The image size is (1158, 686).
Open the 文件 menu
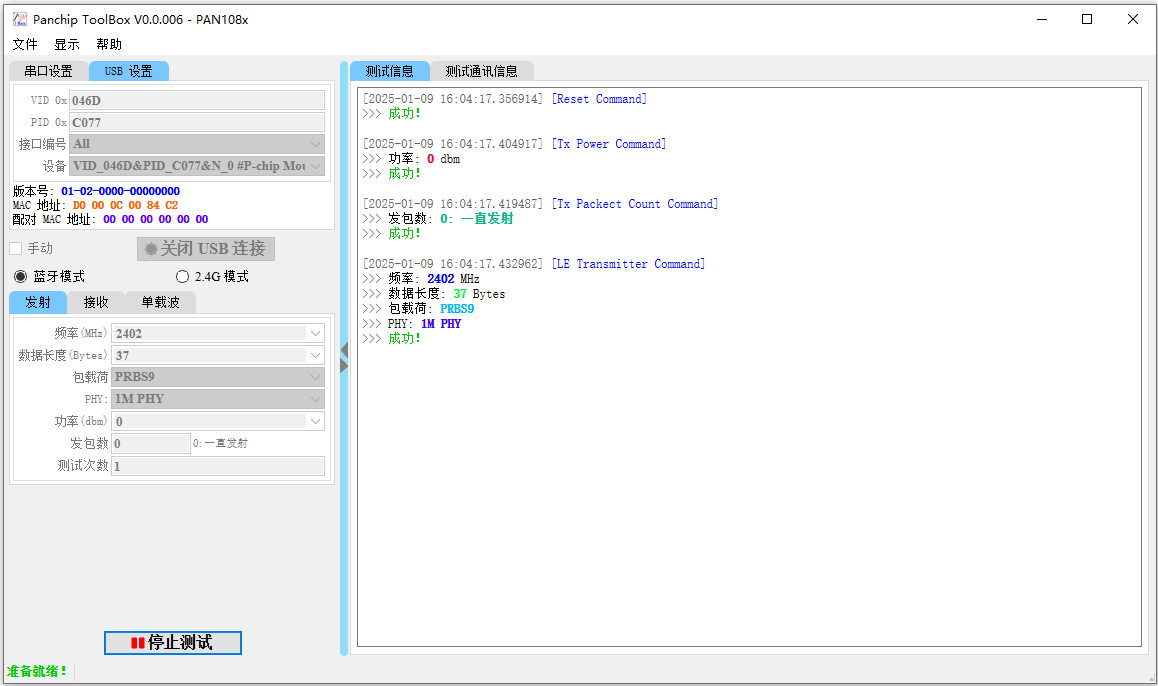[x=25, y=44]
